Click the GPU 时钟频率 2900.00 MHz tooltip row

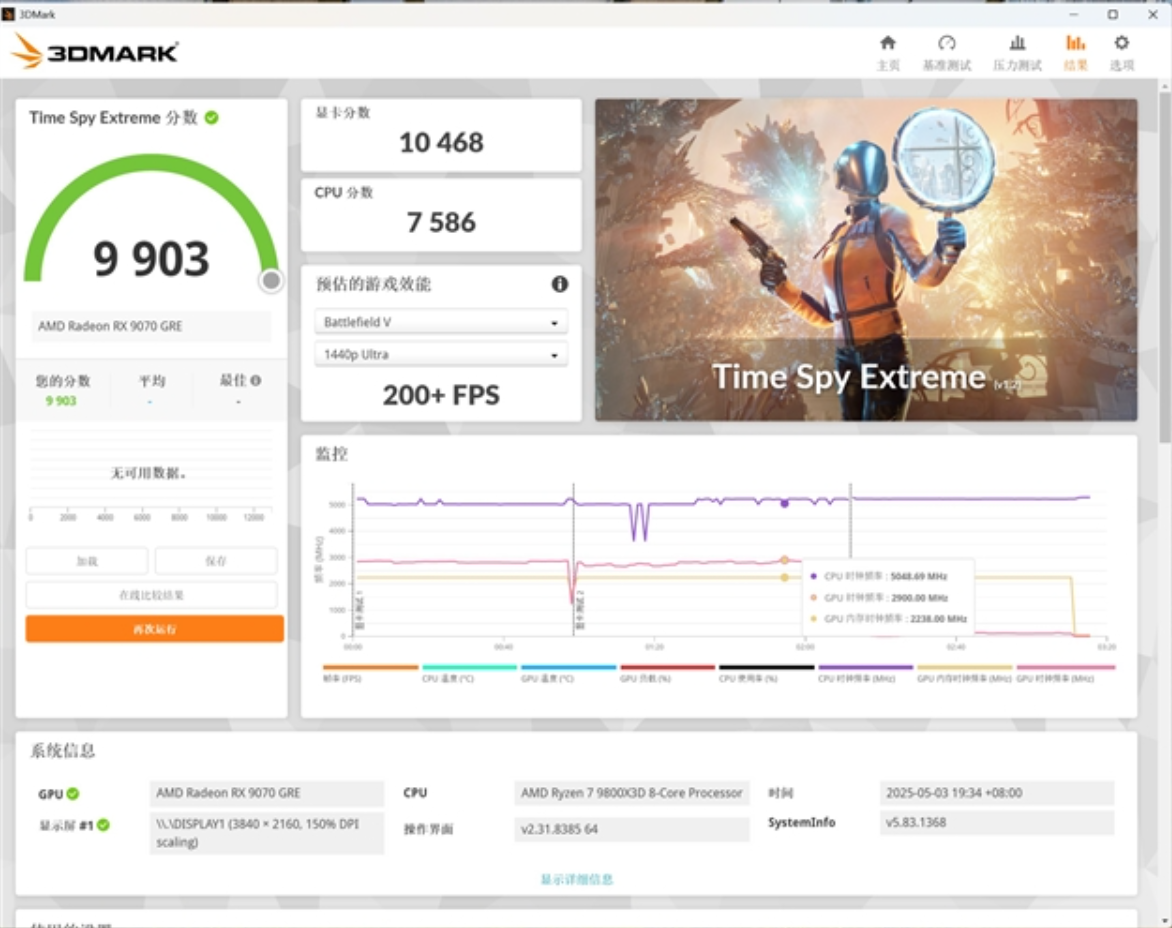878,598
